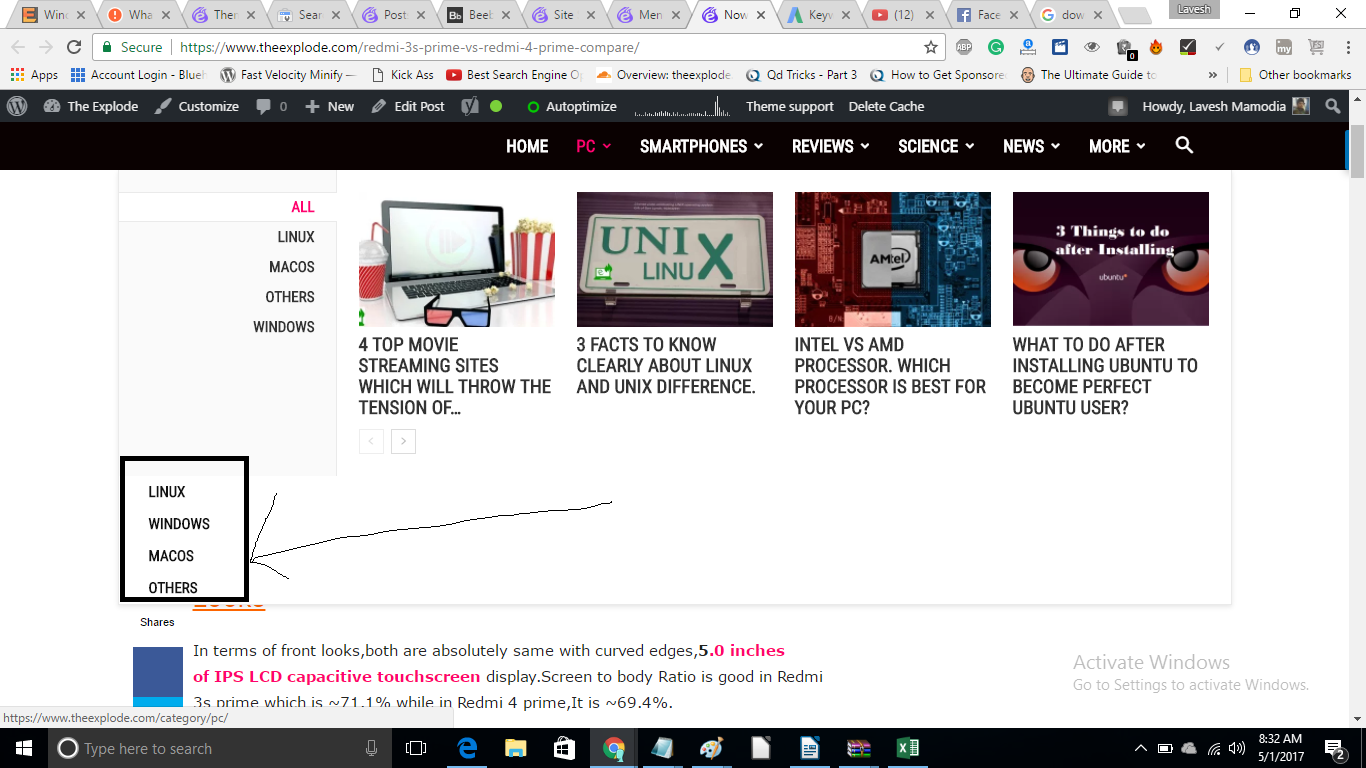
Task: Go to the Home menu item
Action: [x=527, y=146]
